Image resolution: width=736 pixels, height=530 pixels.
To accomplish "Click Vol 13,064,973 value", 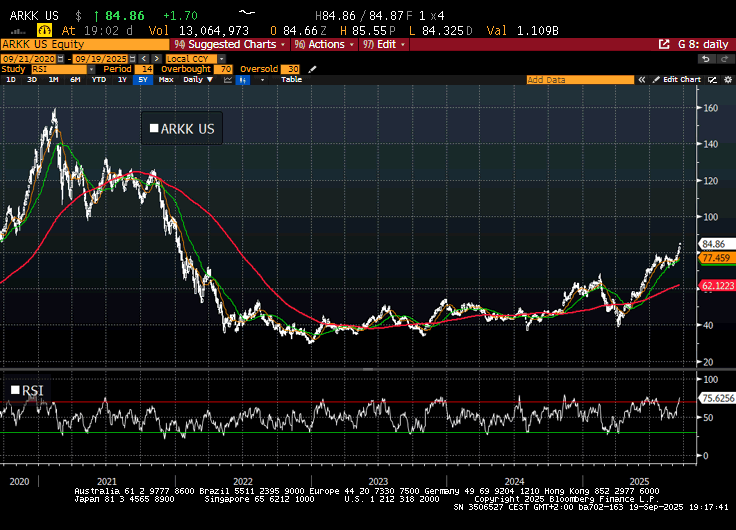I will click(x=214, y=31).
